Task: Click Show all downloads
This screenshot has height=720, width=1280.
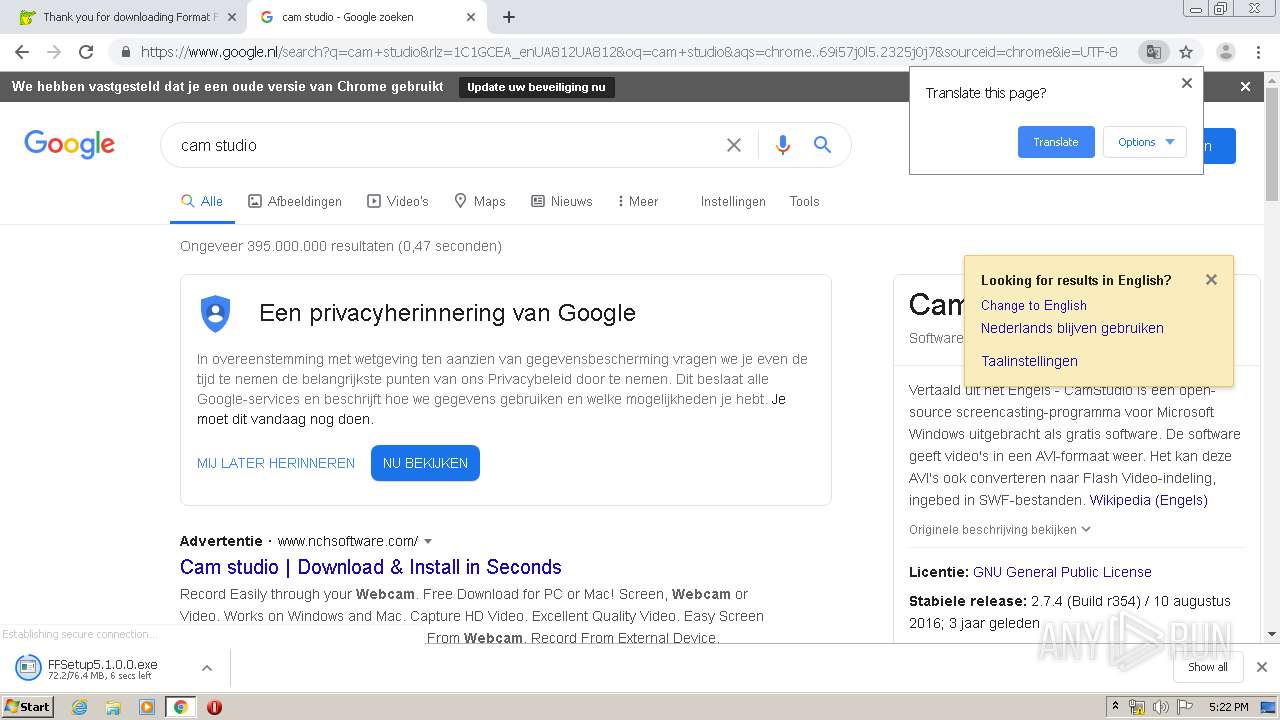Action: pyautogui.click(x=1208, y=667)
